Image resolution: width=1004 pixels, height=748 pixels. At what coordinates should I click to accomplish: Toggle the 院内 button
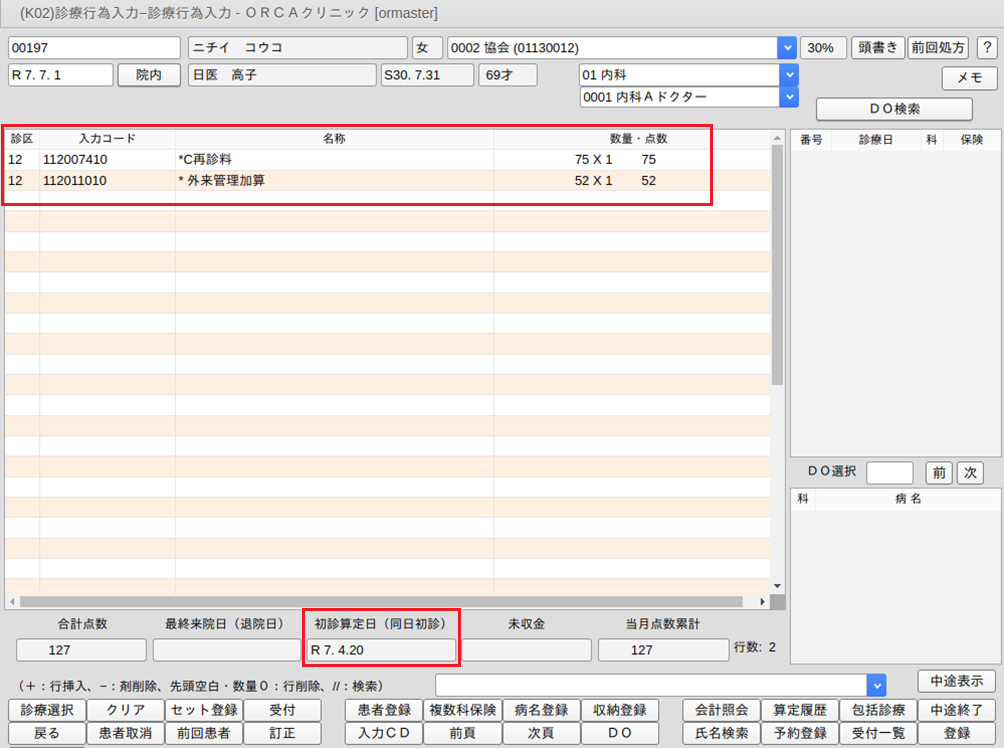pyautogui.click(x=149, y=75)
